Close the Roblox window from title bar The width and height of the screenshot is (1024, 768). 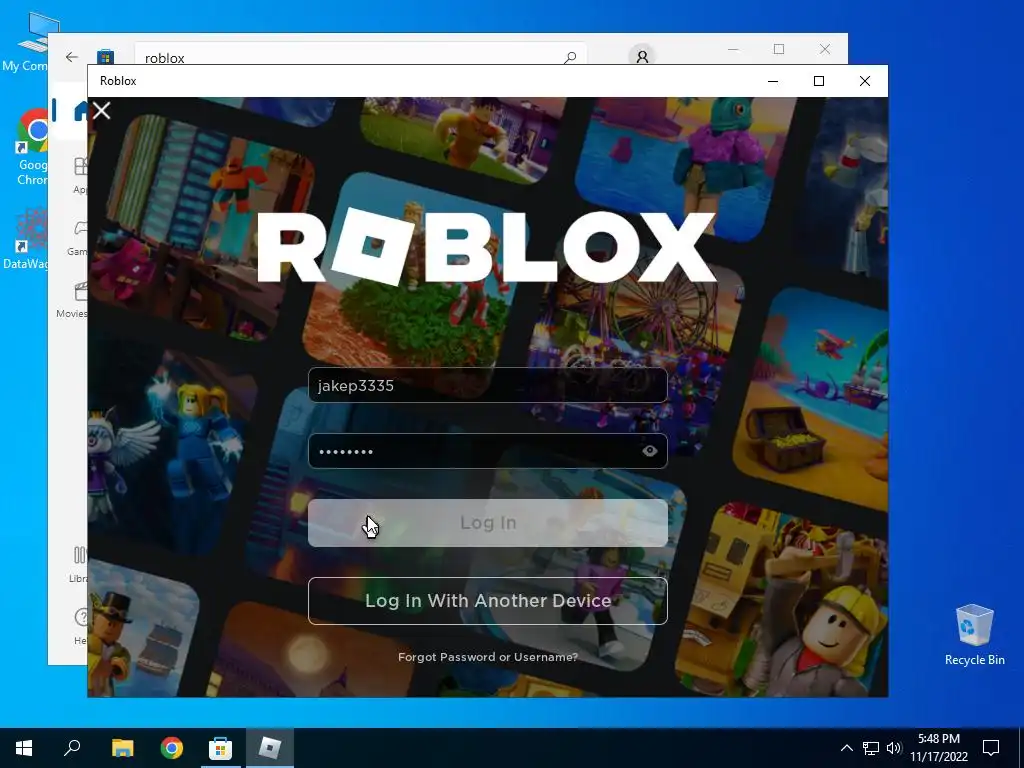pyautogui.click(x=865, y=81)
